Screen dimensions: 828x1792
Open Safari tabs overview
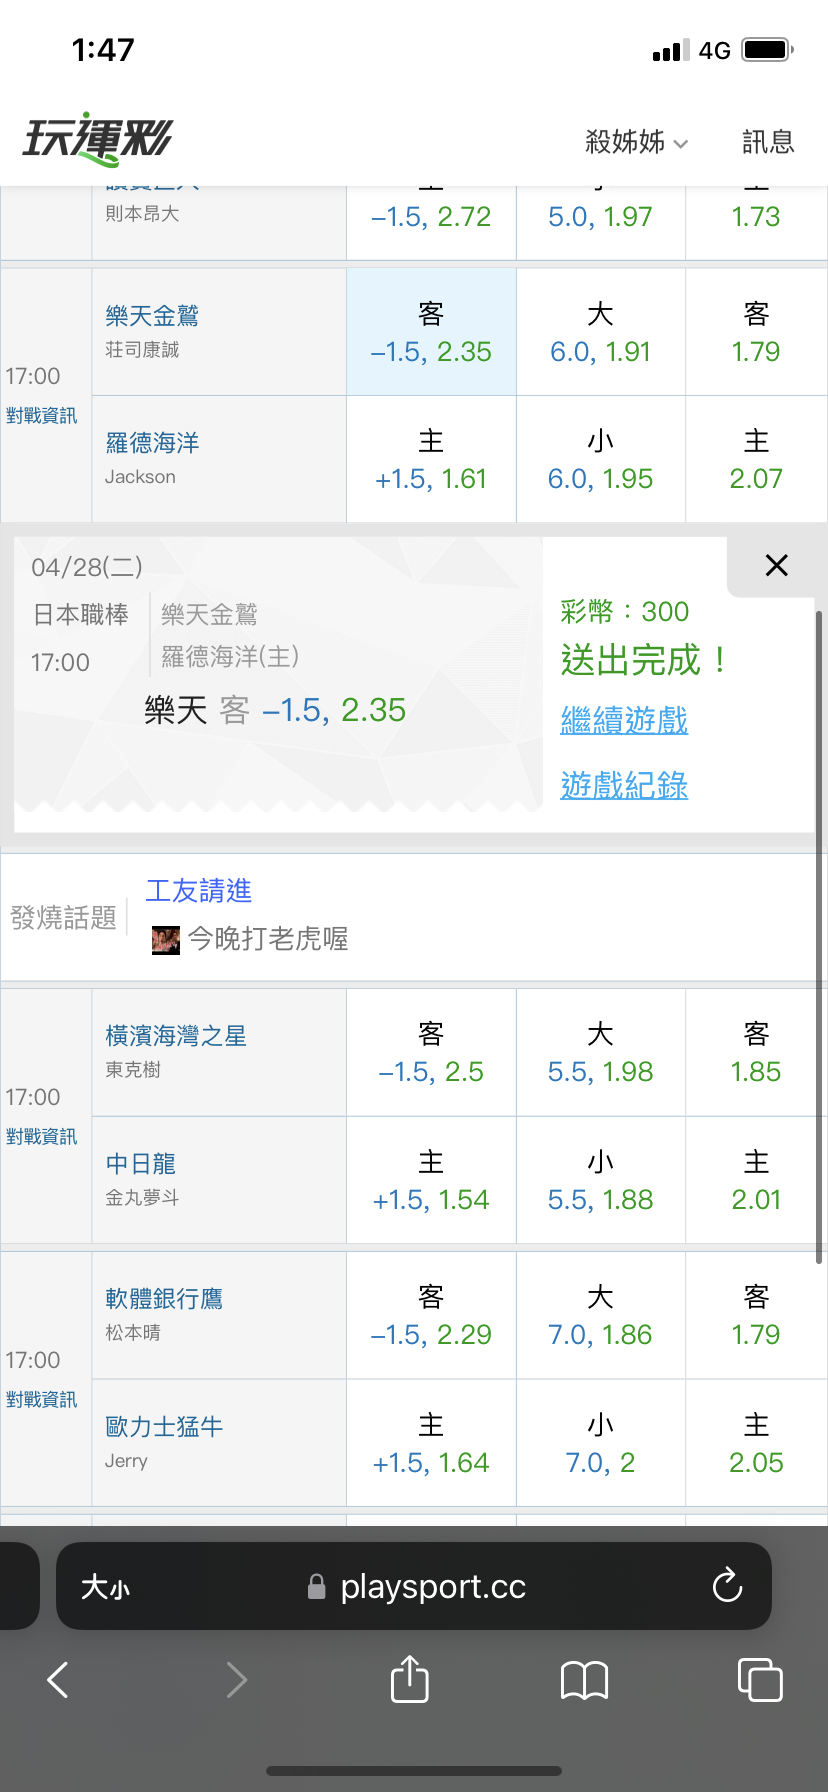click(759, 1679)
